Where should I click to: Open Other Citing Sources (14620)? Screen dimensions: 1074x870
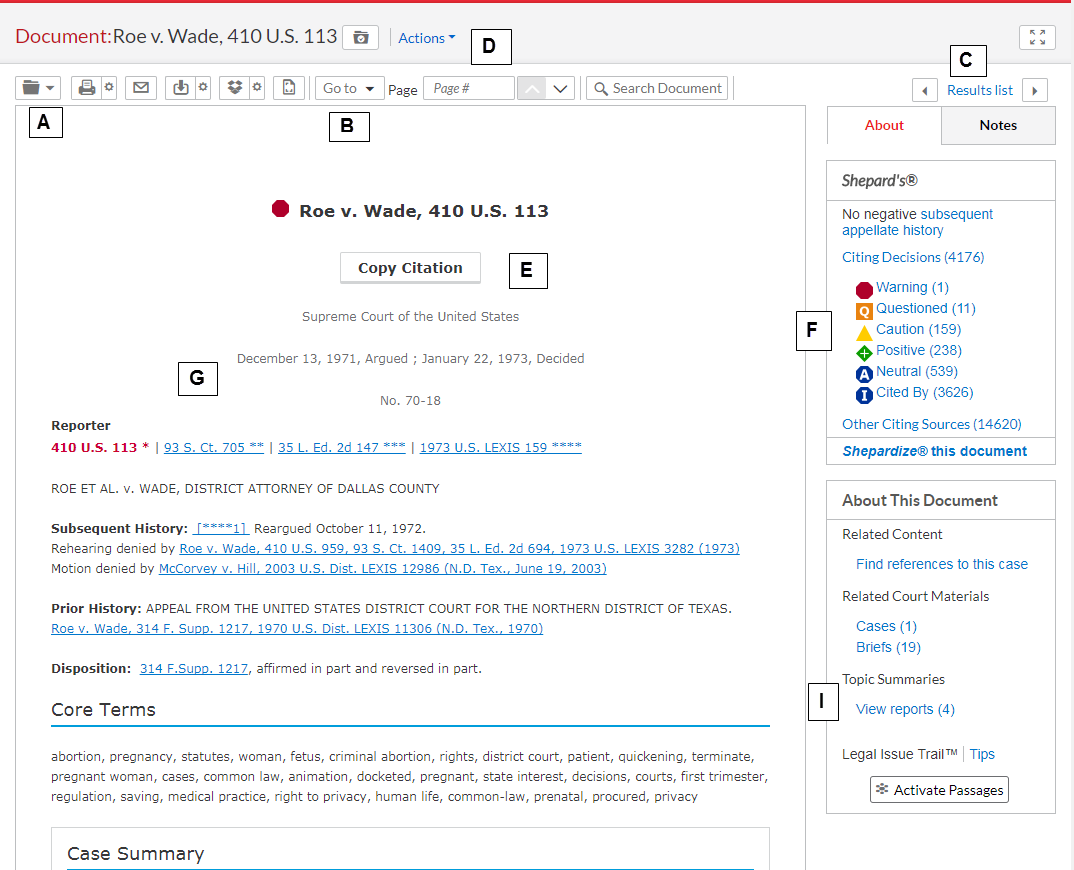pyautogui.click(x=932, y=424)
